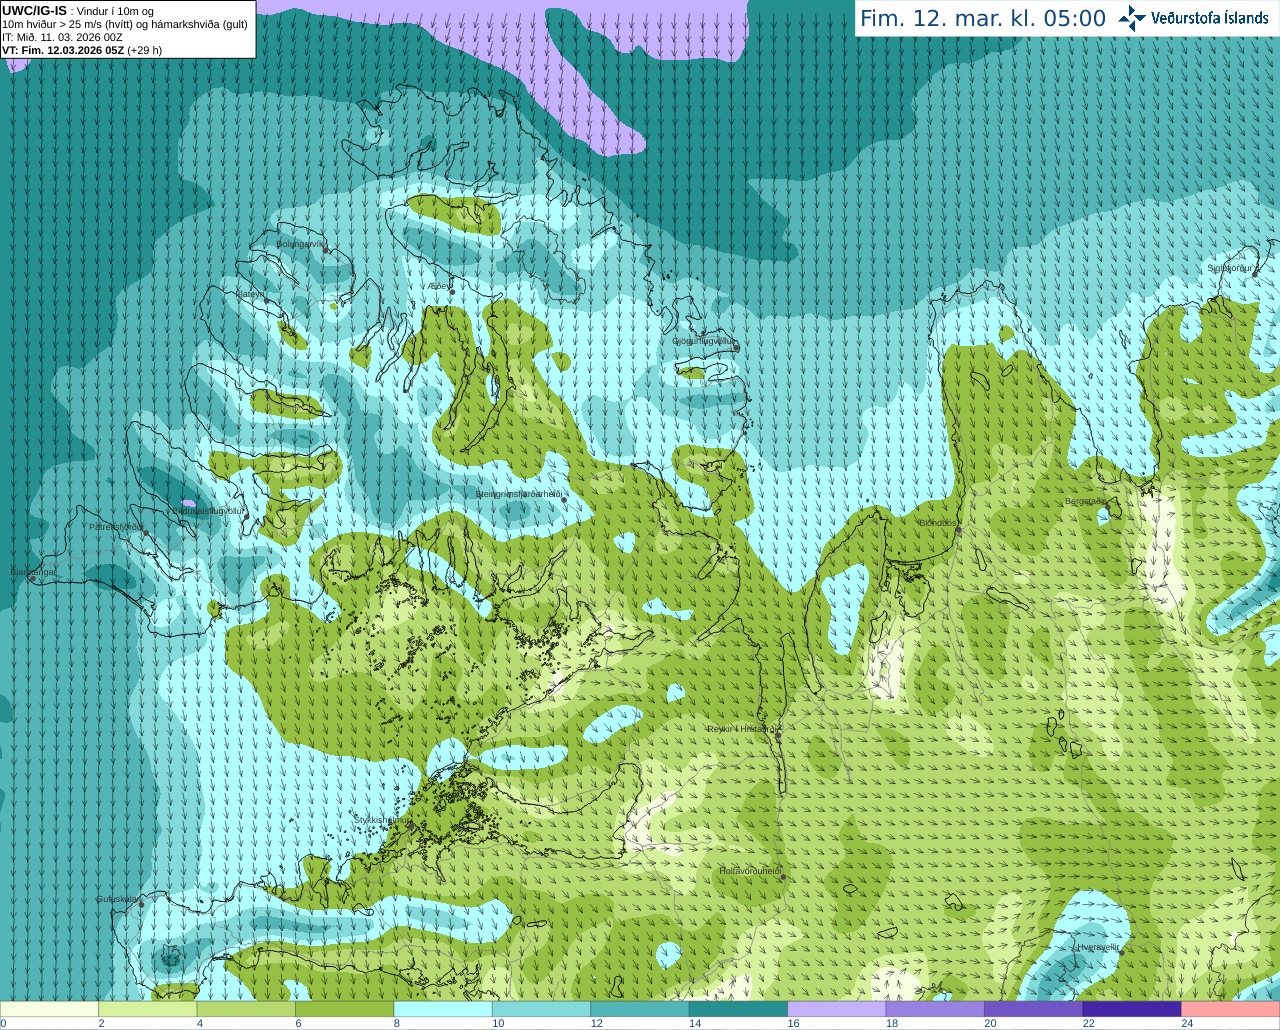The height and width of the screenshot is (1030, 1280).
Task: Select the Reykir í Hrútafirði station label
Action: [741, 729]
